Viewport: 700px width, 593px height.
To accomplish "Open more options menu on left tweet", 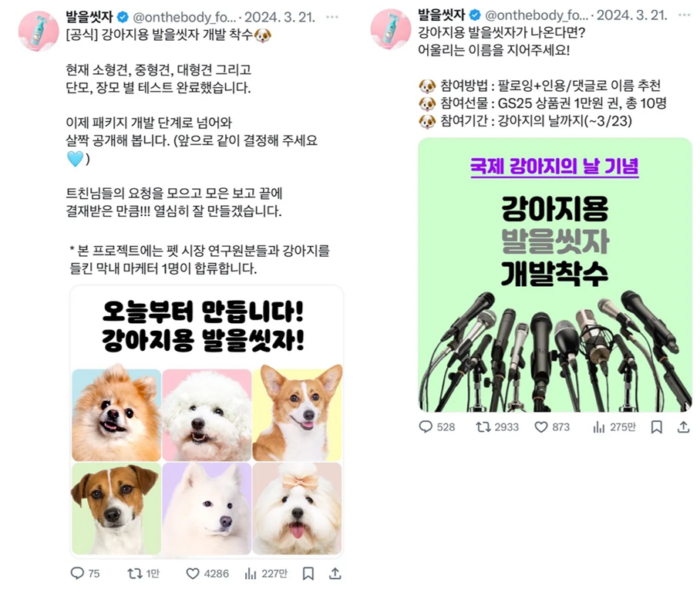I will tap(332, 17).
